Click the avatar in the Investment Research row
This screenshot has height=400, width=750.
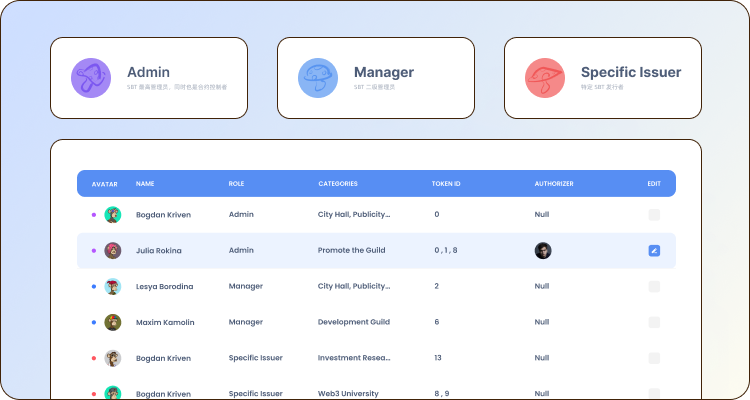tap(113, 358)
